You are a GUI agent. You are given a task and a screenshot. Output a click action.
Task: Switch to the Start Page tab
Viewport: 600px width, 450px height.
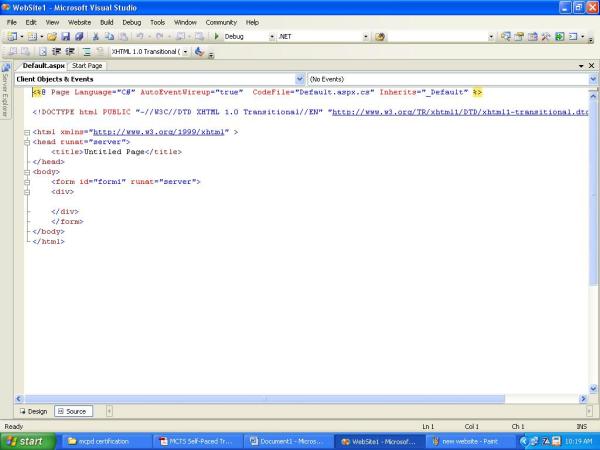pyautogui.click(x=87, y=66)
